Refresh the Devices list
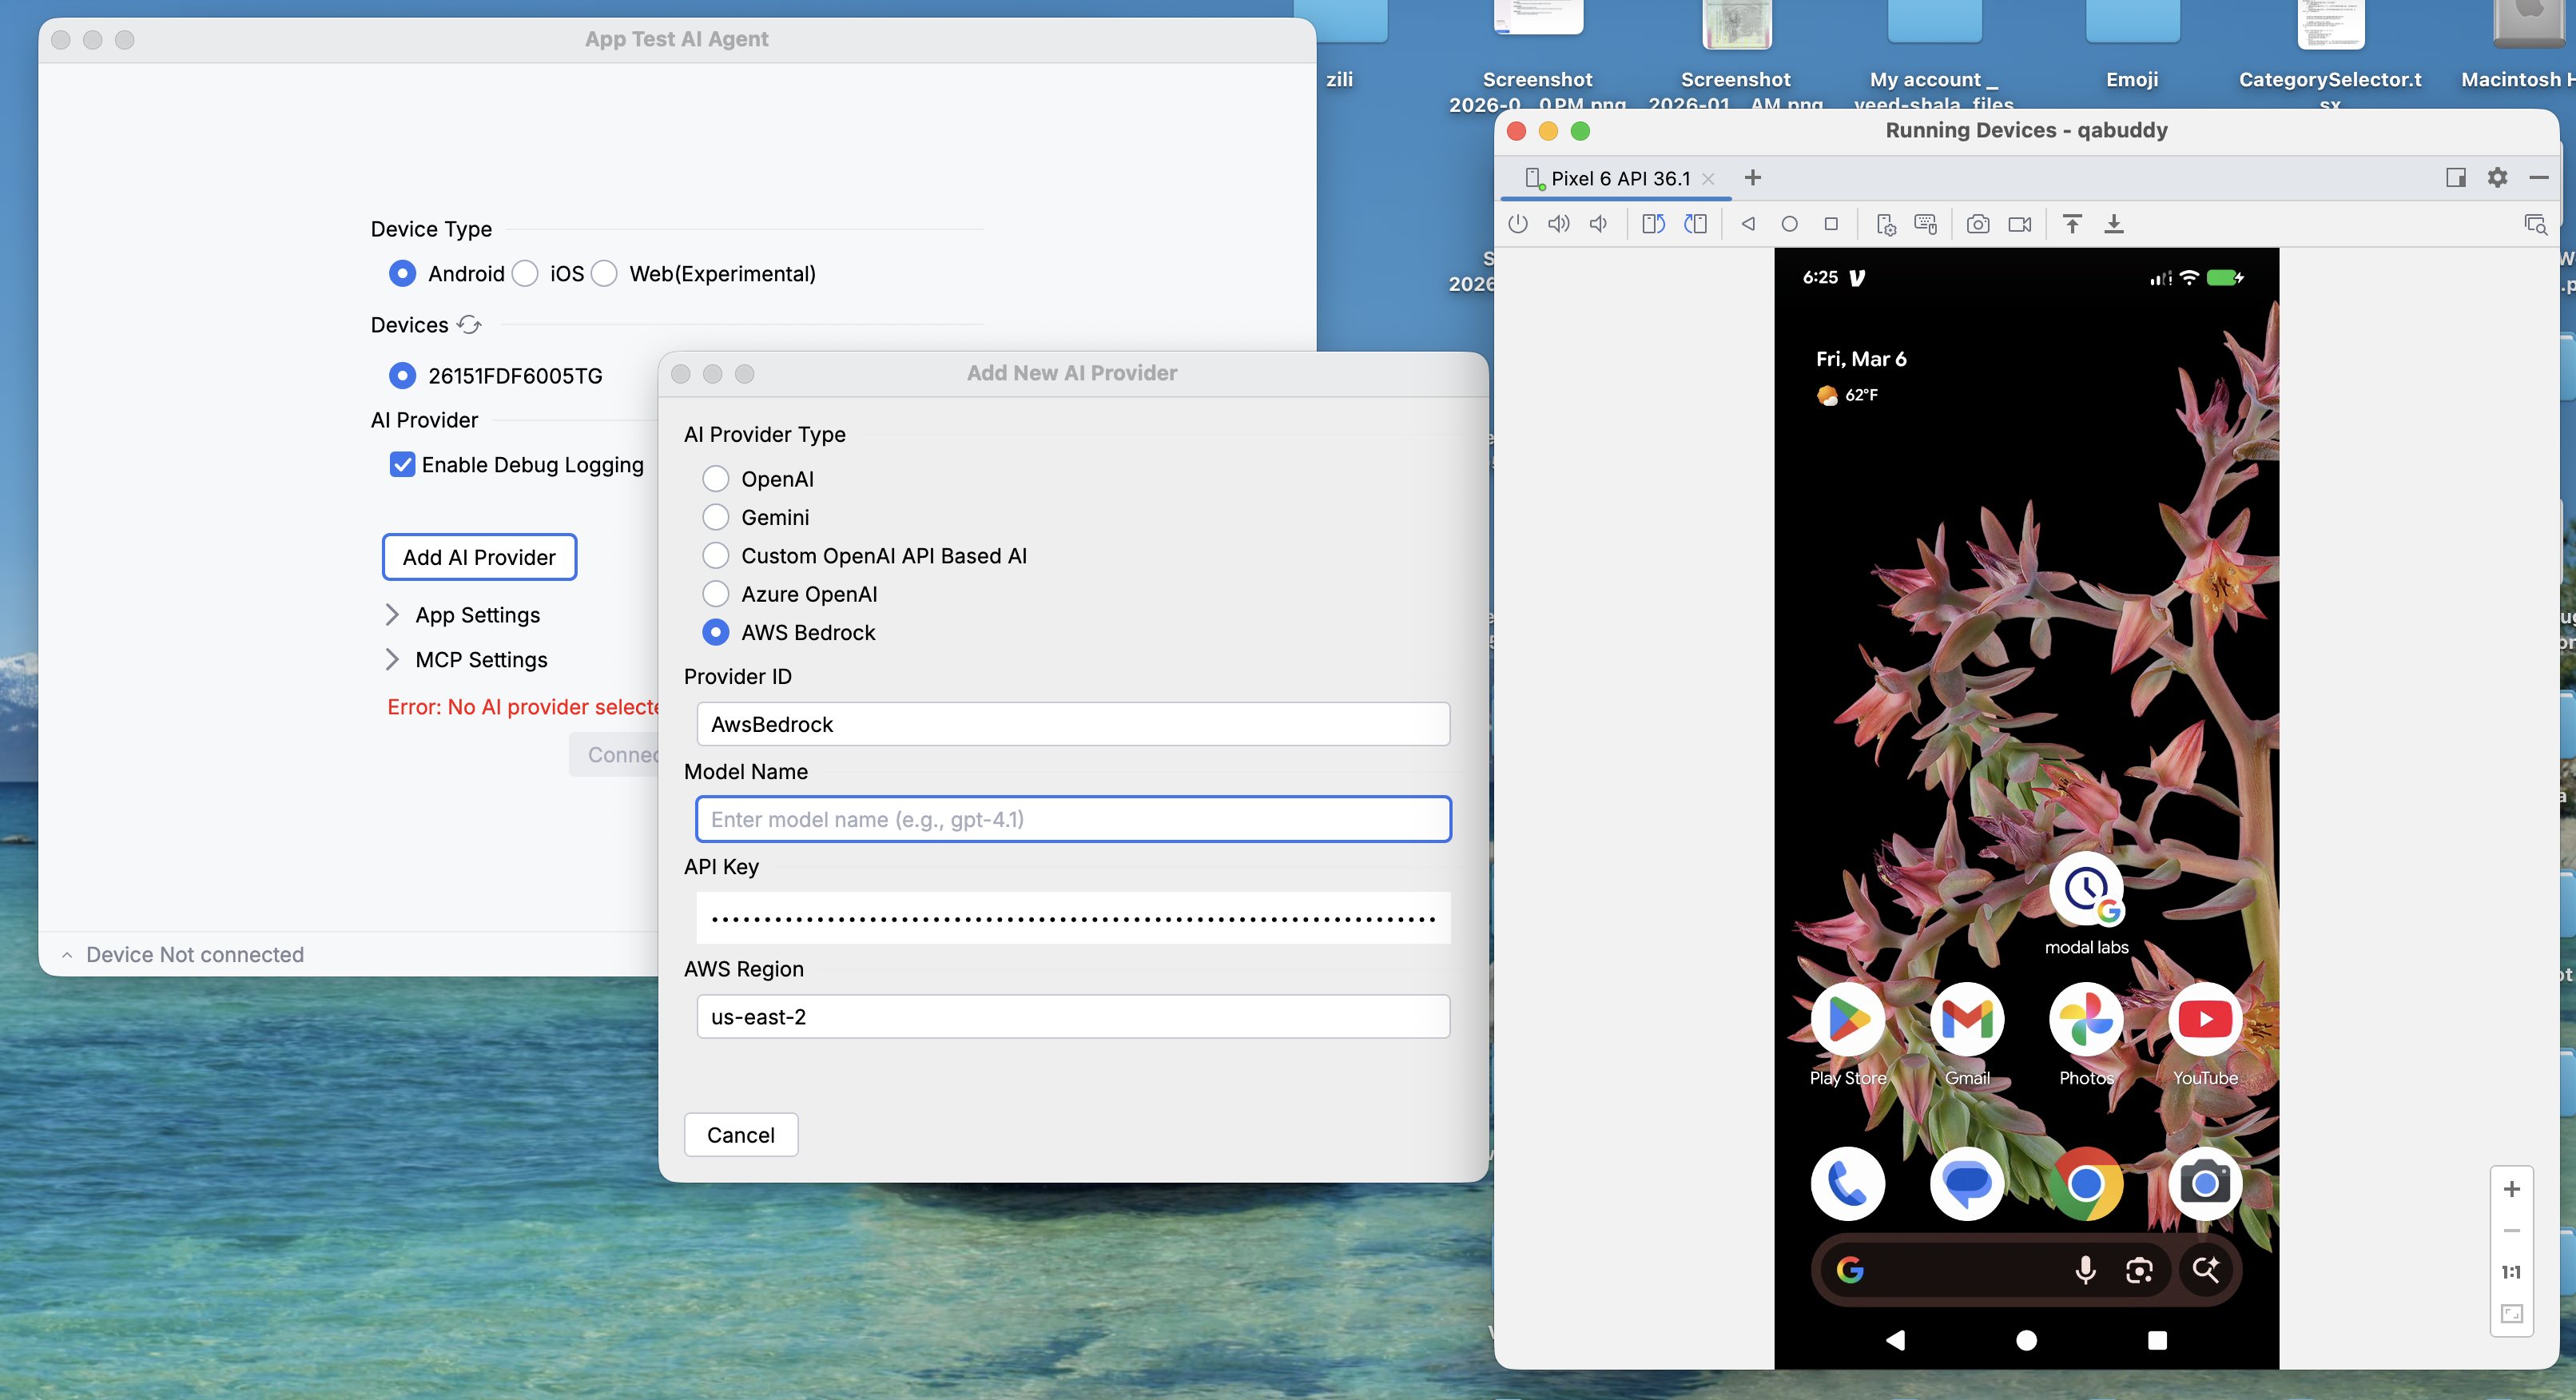The height and width of the screenshot is (1400, 2576). 469,325
